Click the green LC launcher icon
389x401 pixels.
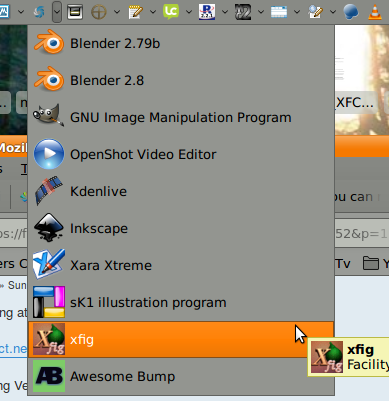(x=171, y=12)
